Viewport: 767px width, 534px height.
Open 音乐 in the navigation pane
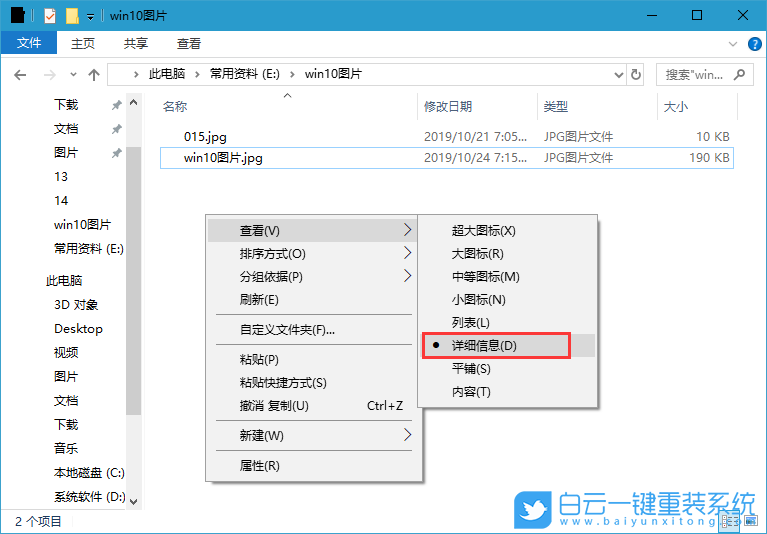point(66,448)
